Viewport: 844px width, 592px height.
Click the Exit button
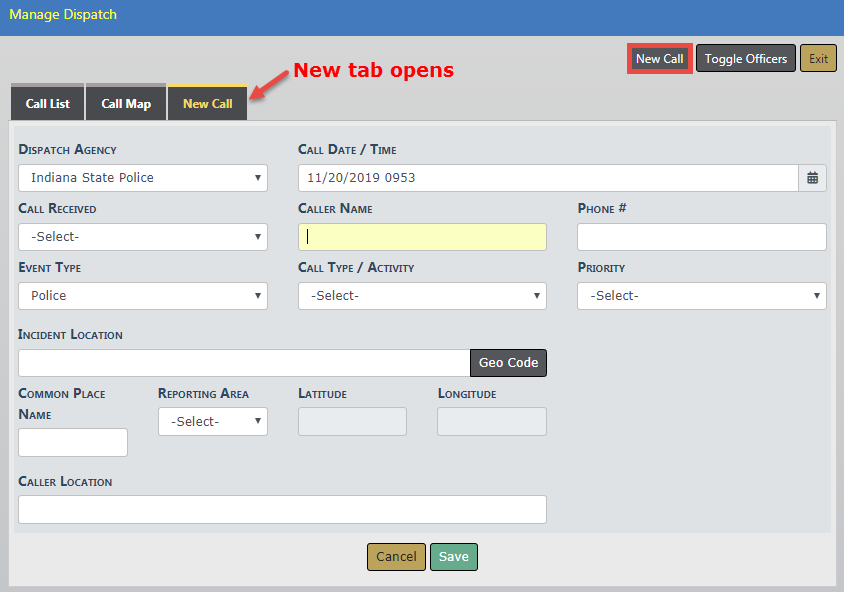coord(818,59)
